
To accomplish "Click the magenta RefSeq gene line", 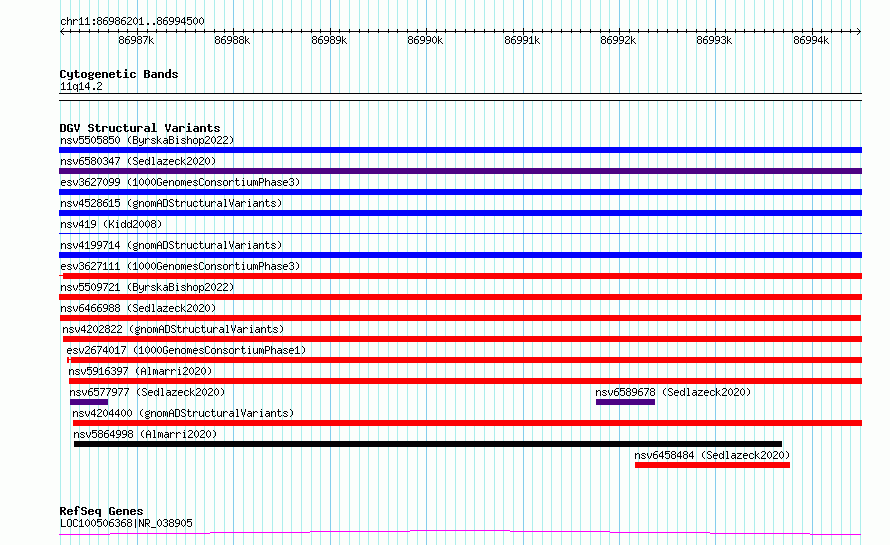I will [x=460, y=533].
